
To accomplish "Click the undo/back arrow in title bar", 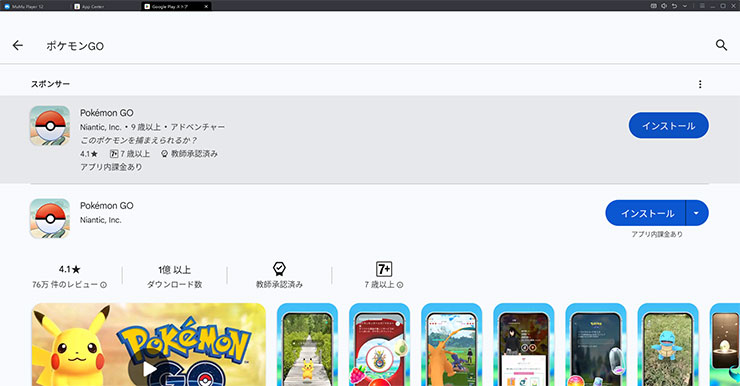I will 674,6.
